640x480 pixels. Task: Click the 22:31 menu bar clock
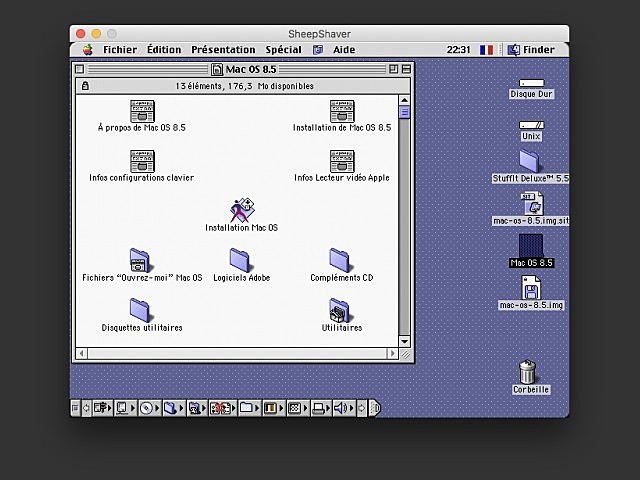(x=458, y=50)
